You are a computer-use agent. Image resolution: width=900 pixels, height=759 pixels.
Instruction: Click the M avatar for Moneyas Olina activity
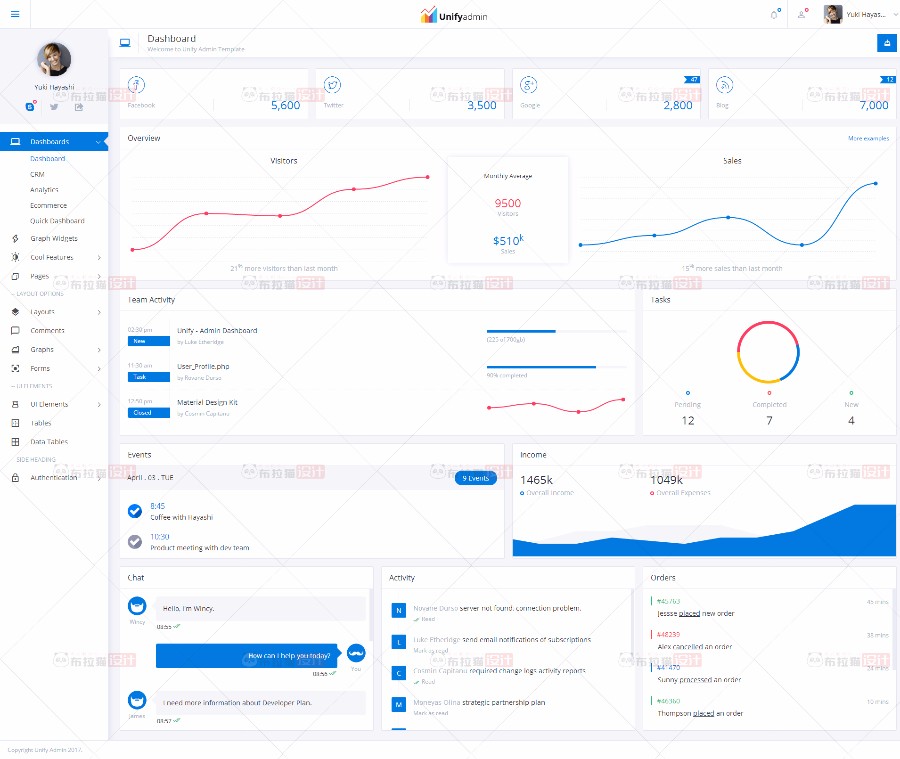pyautogui.click(x=398, y=704)
